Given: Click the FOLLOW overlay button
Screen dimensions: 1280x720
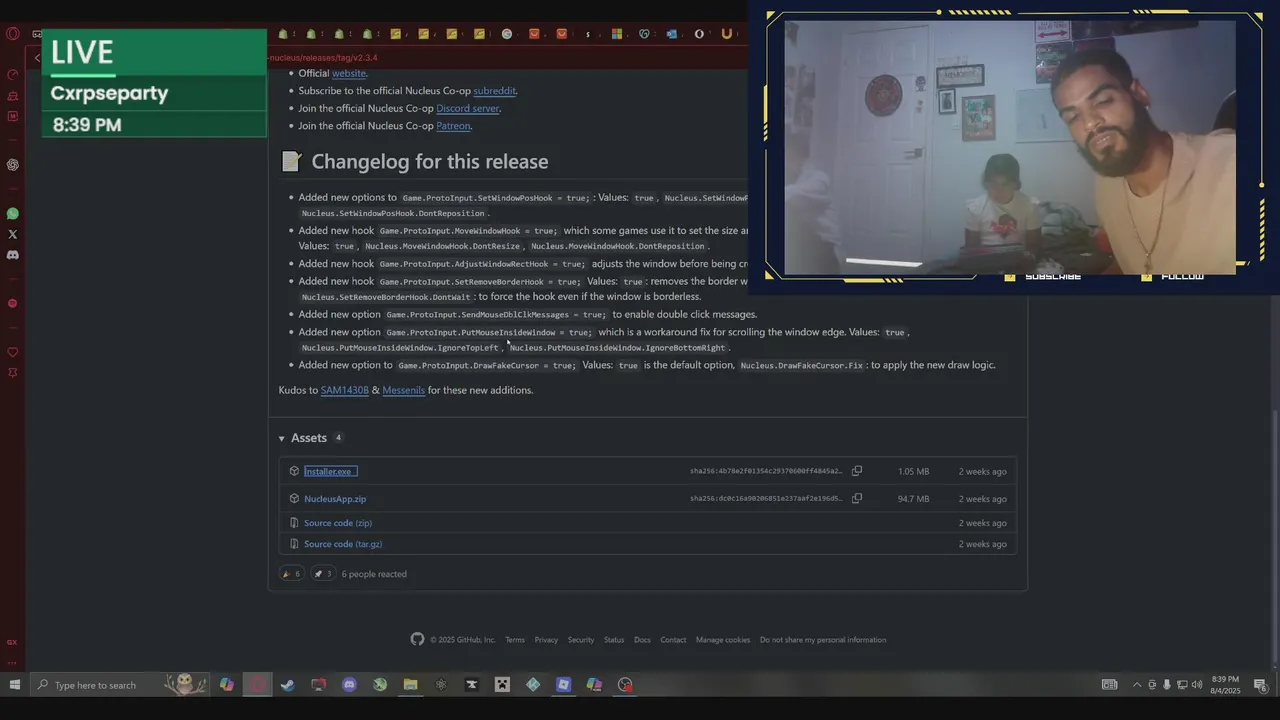Looking at the screenshot, I should point(1183,277).
